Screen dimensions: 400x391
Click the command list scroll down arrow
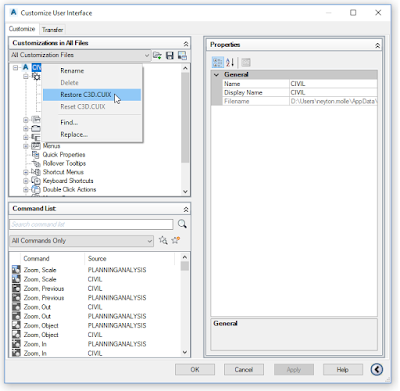coord(185,352)
